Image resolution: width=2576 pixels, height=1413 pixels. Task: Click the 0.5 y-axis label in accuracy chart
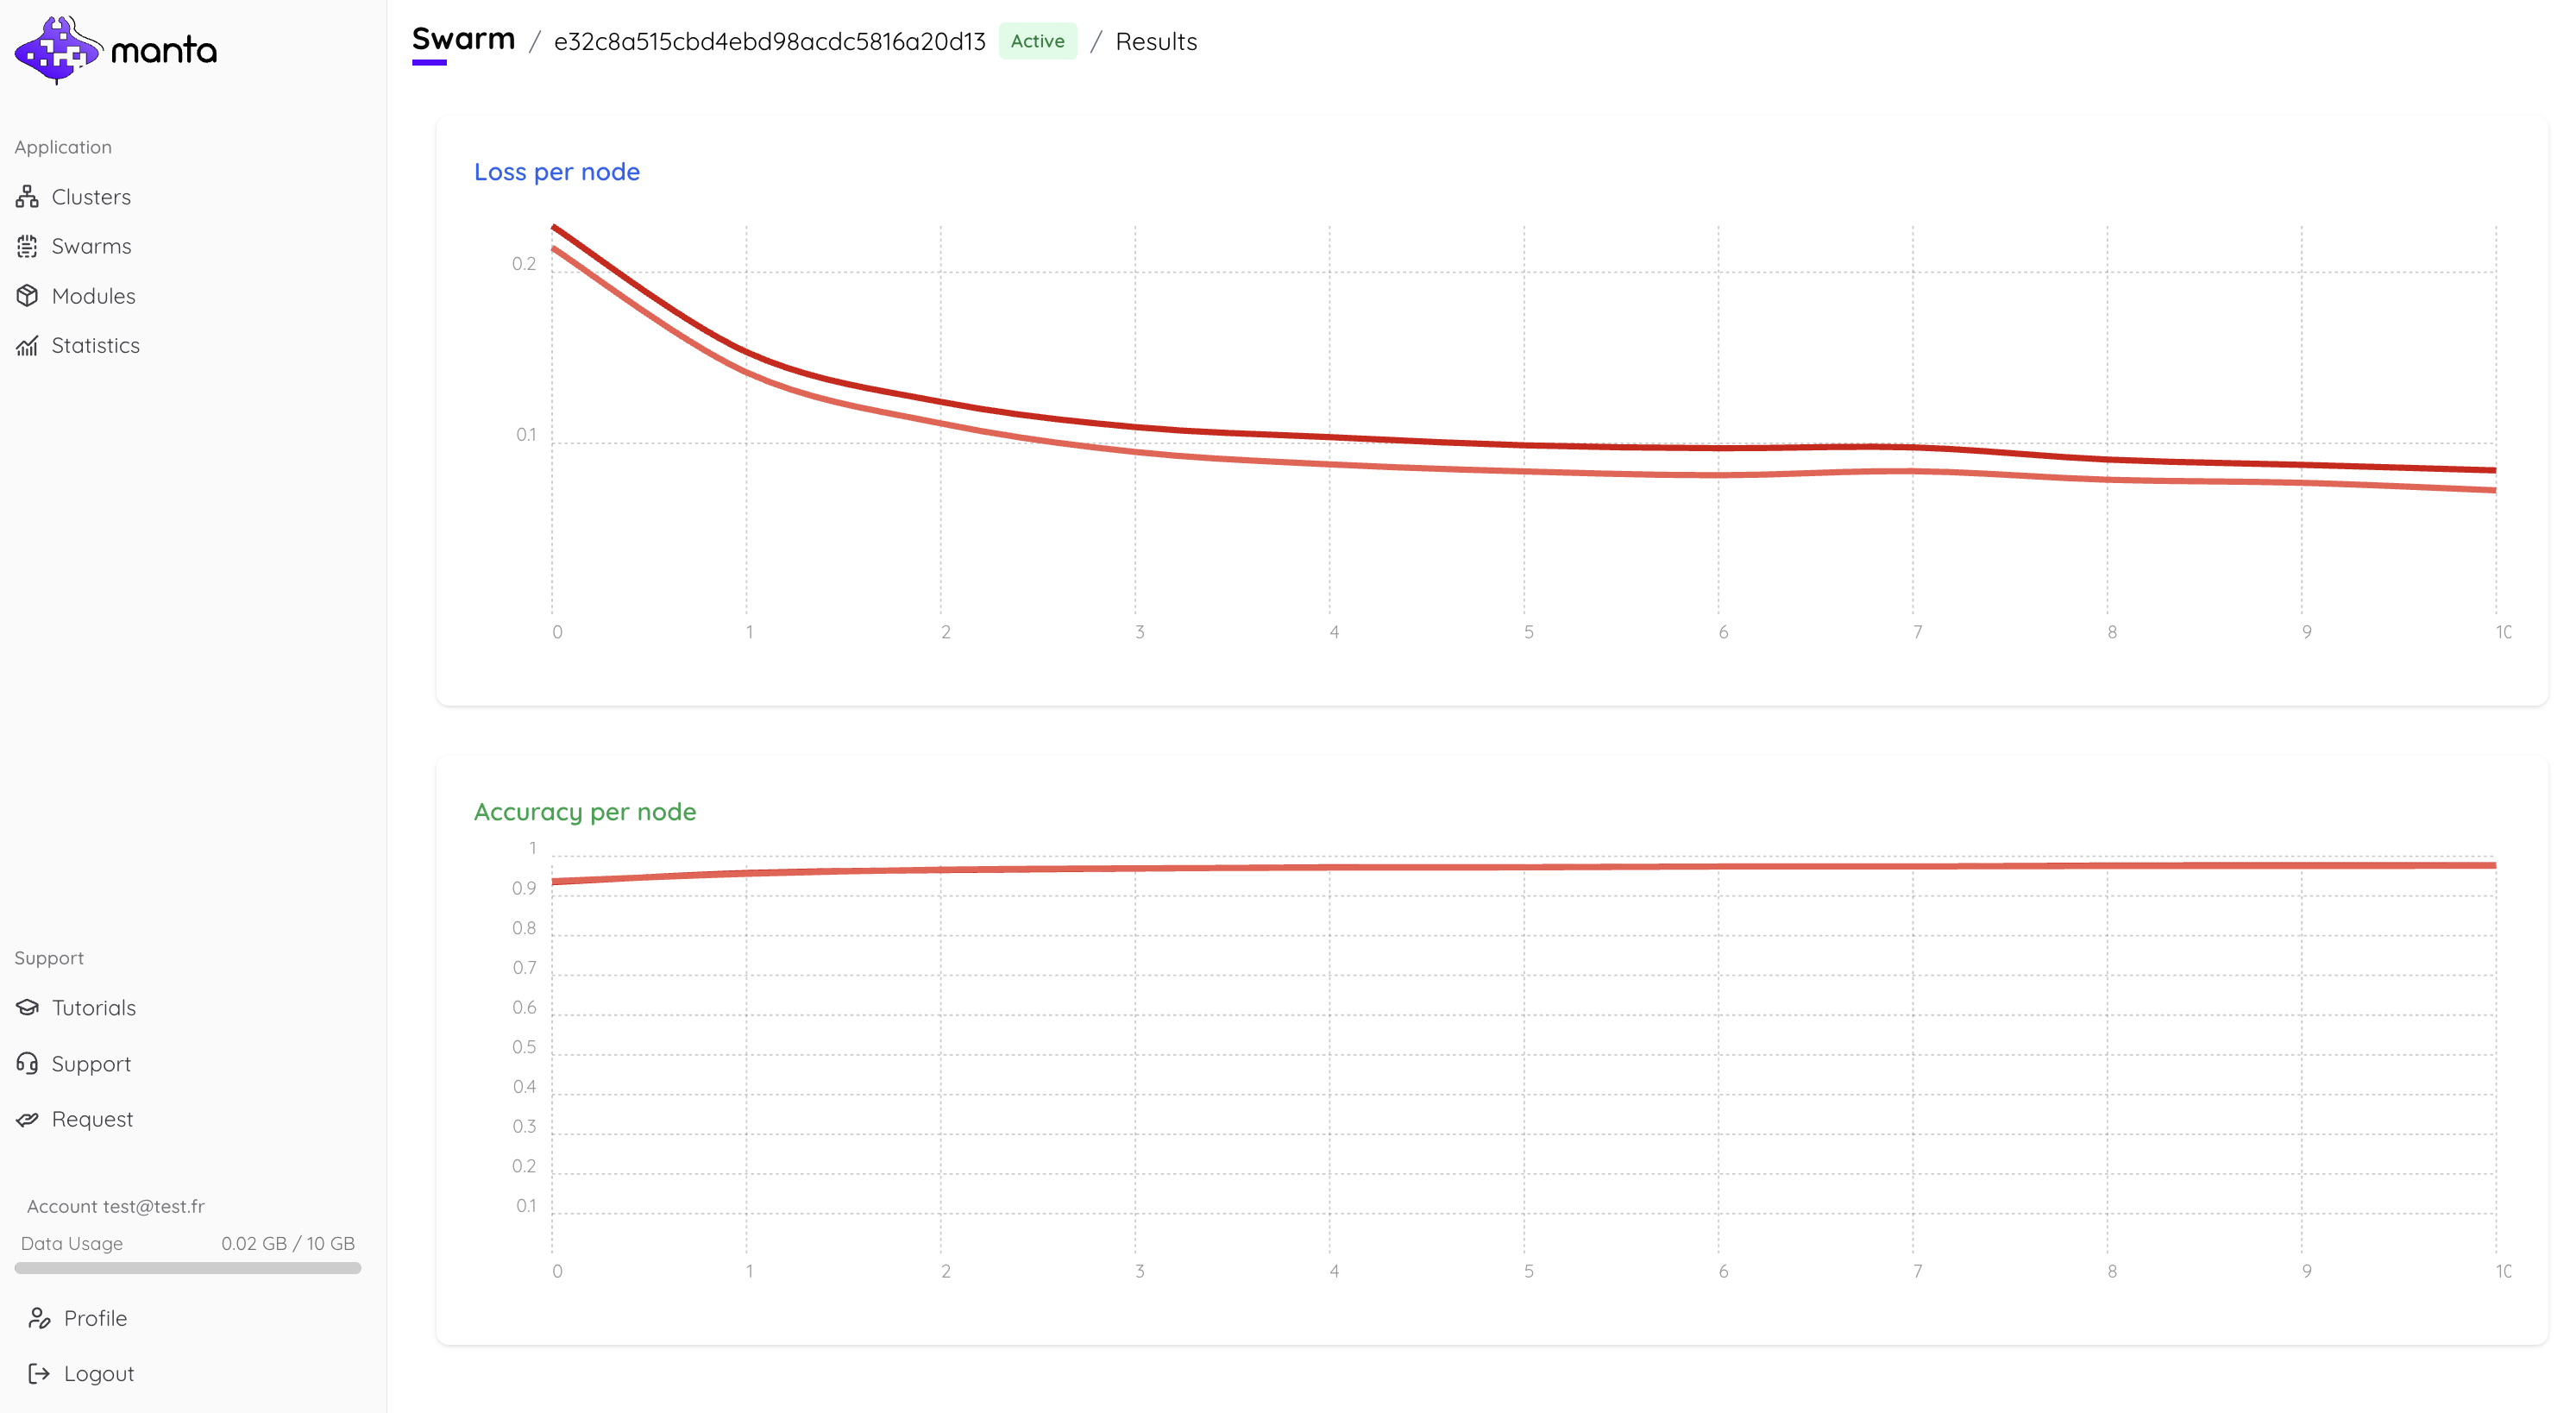524,1047
